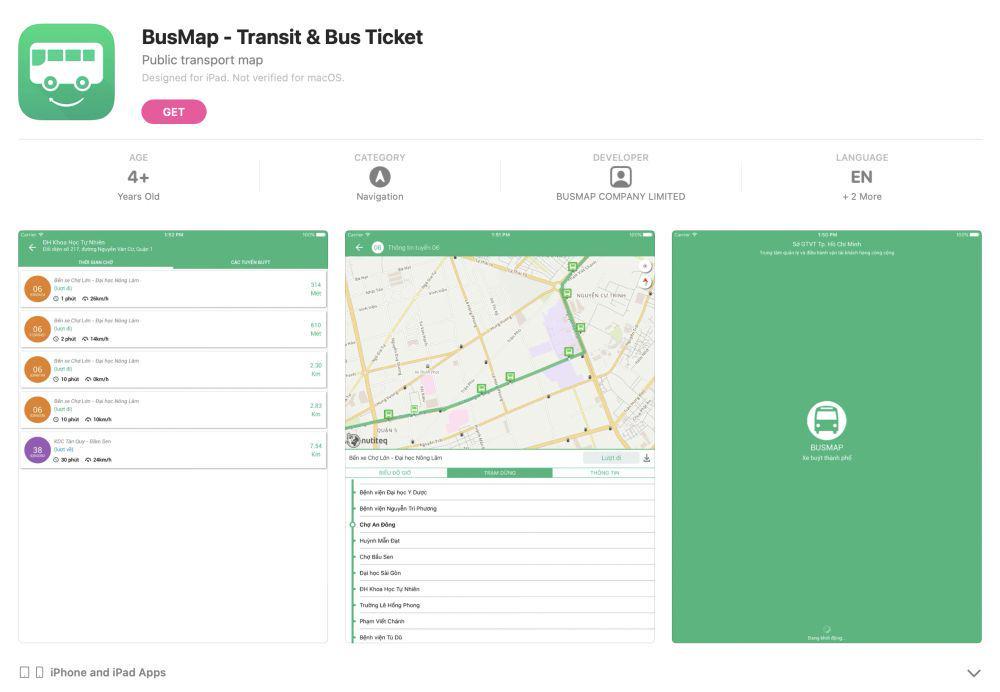Select the 'THỜI GIAN CHỜ' tab
The image size is (1000, 692).
(x=96, y=262)
